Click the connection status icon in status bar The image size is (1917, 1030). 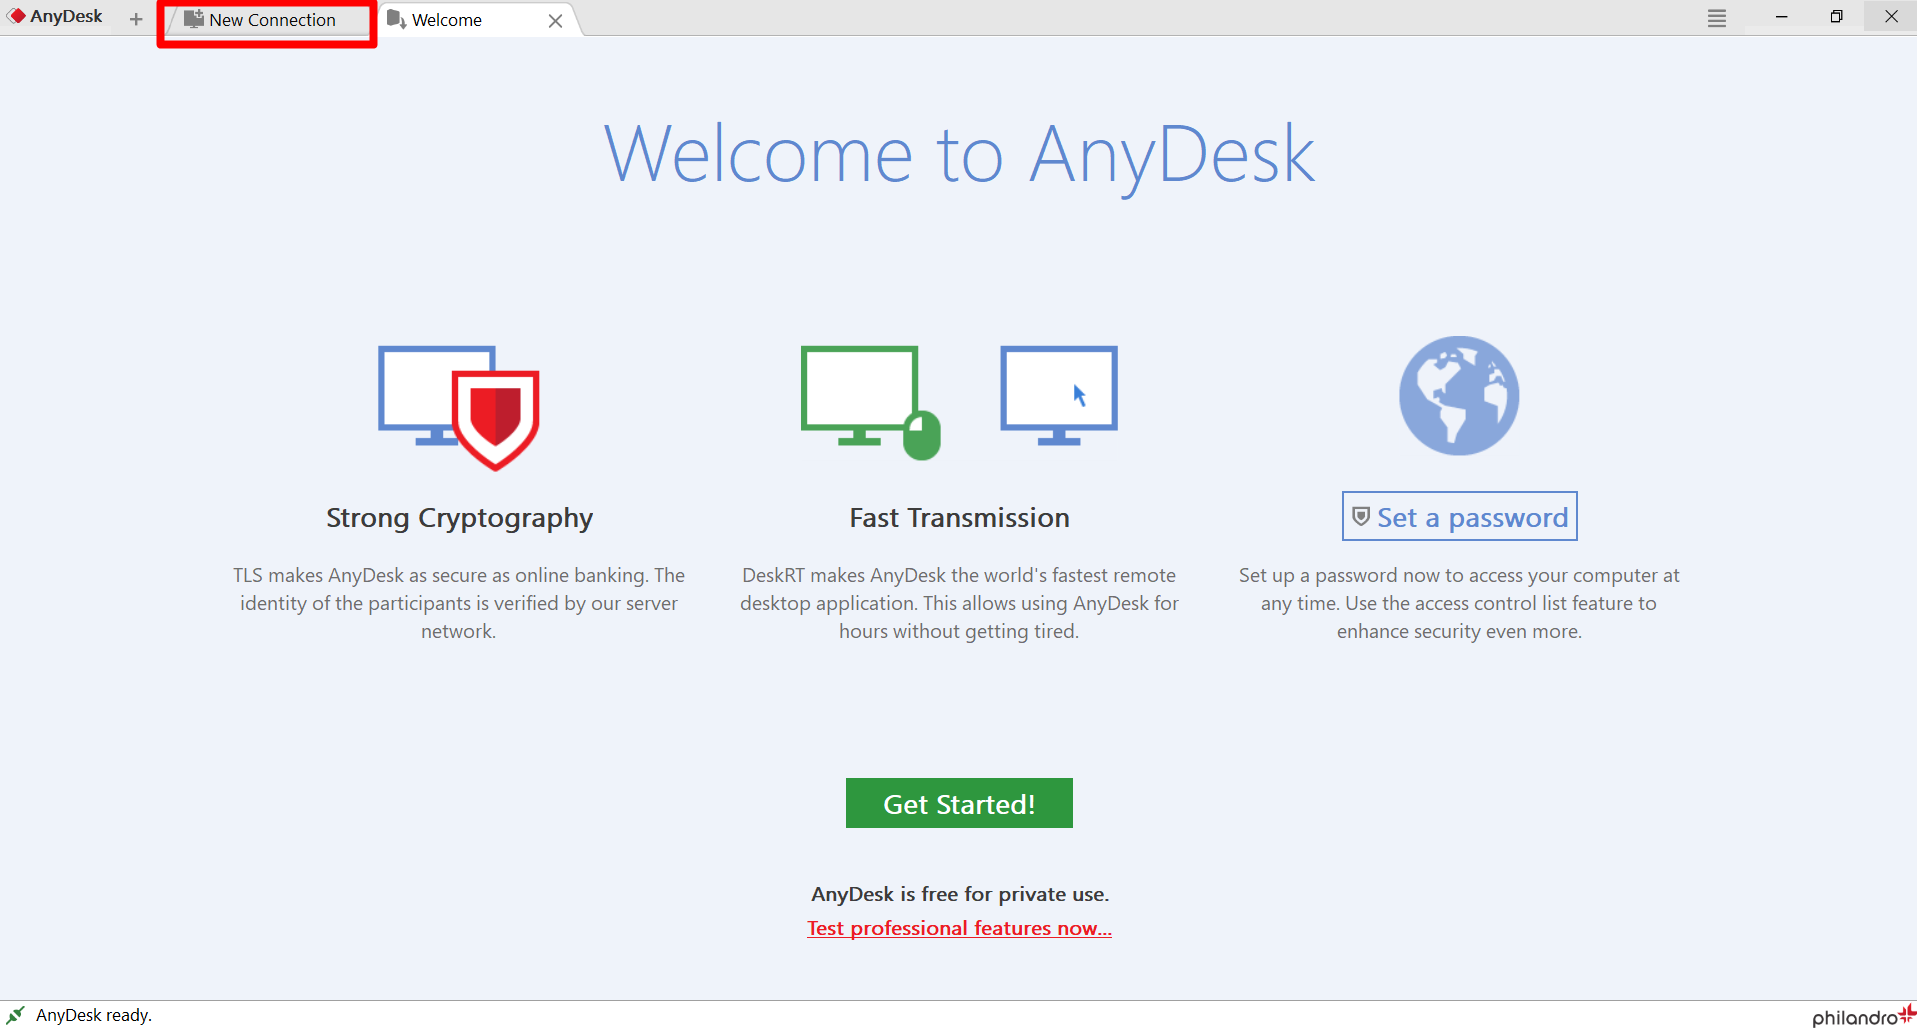tap(16, 1015)
